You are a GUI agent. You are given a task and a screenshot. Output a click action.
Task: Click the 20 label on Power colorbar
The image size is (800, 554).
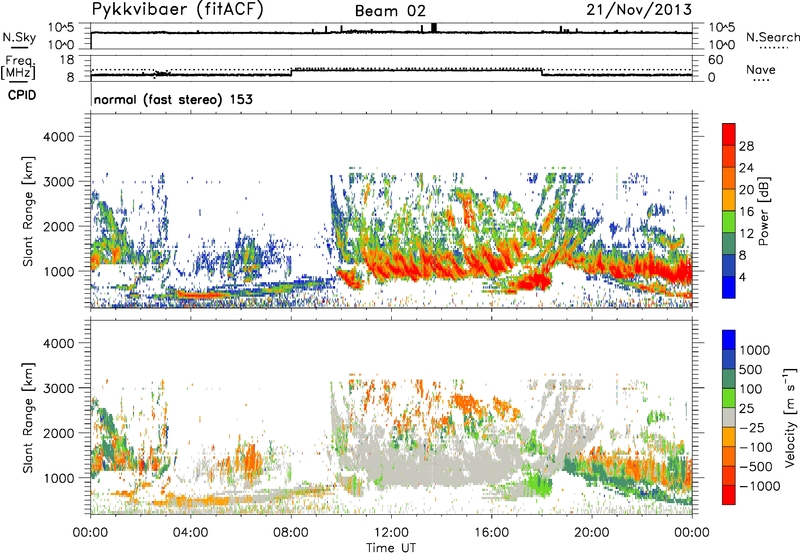[746, 190]
